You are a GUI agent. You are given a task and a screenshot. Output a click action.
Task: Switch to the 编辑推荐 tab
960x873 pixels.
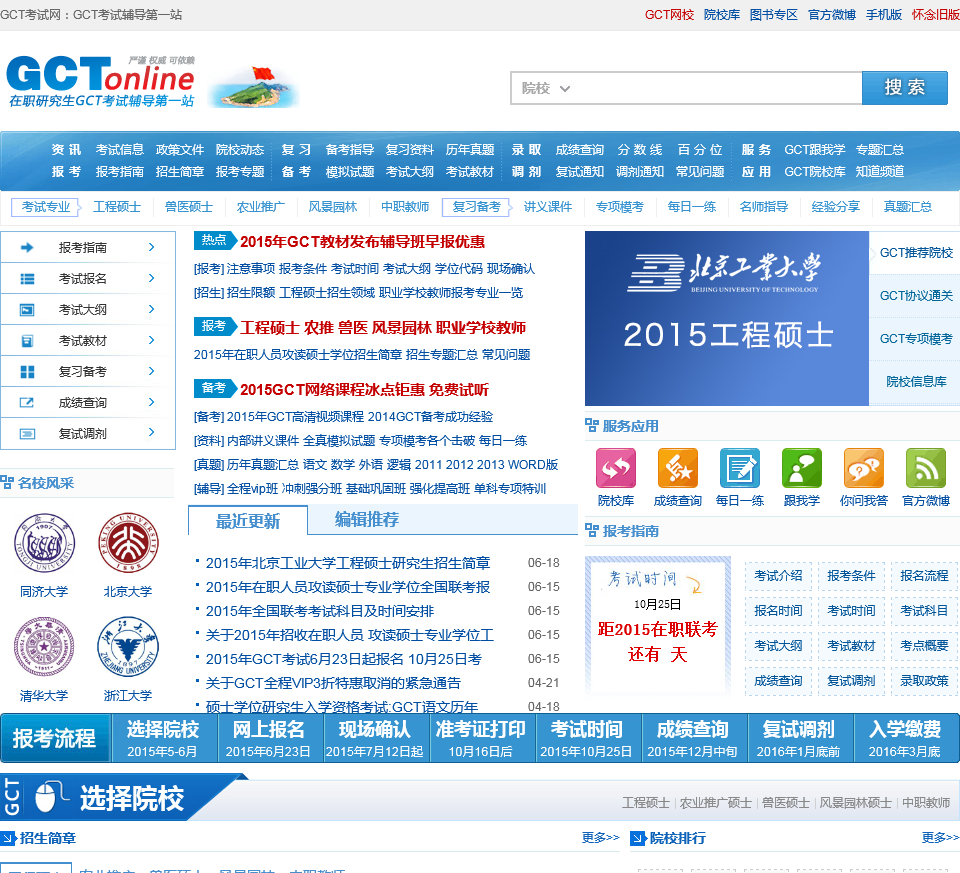[367, 519]
